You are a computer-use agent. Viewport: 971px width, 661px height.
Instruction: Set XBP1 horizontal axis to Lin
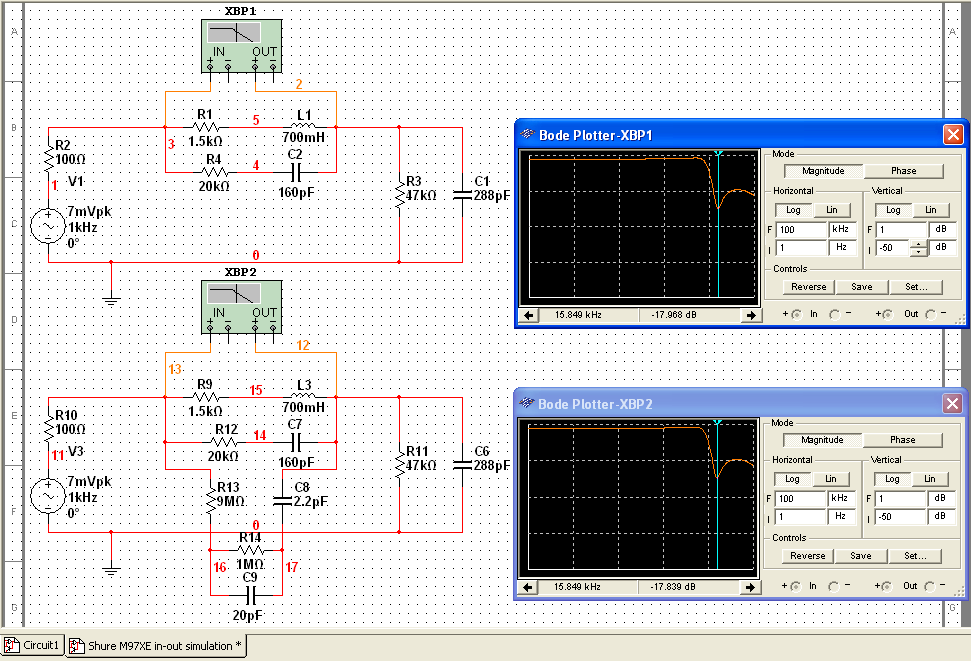pyautogui.click(x=832, y=210)
